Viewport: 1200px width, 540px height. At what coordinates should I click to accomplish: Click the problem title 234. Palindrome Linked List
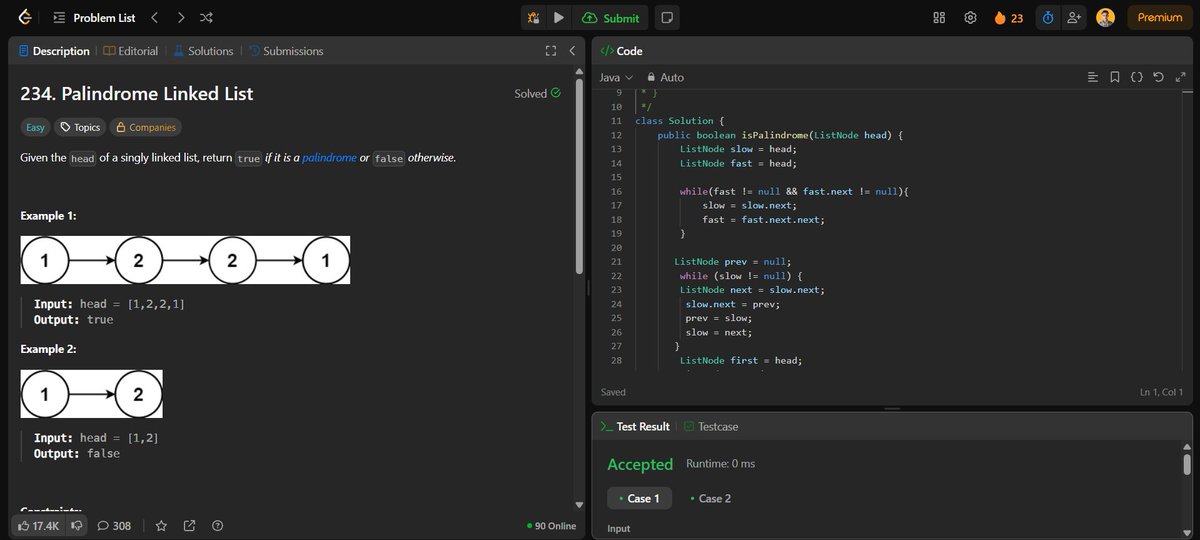coord(137,94)
